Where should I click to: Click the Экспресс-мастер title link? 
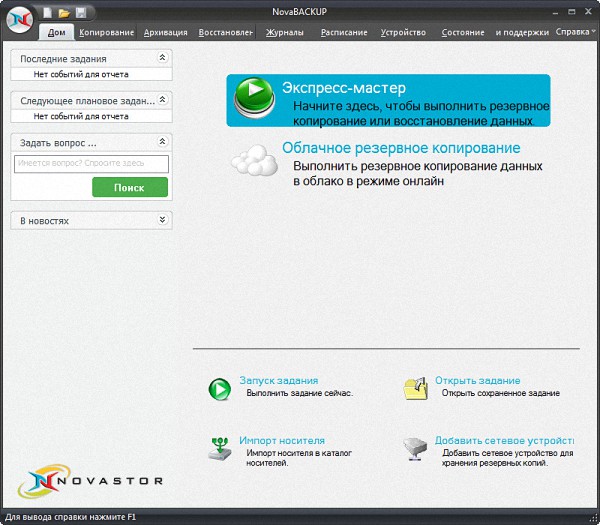tap(344, 88)
